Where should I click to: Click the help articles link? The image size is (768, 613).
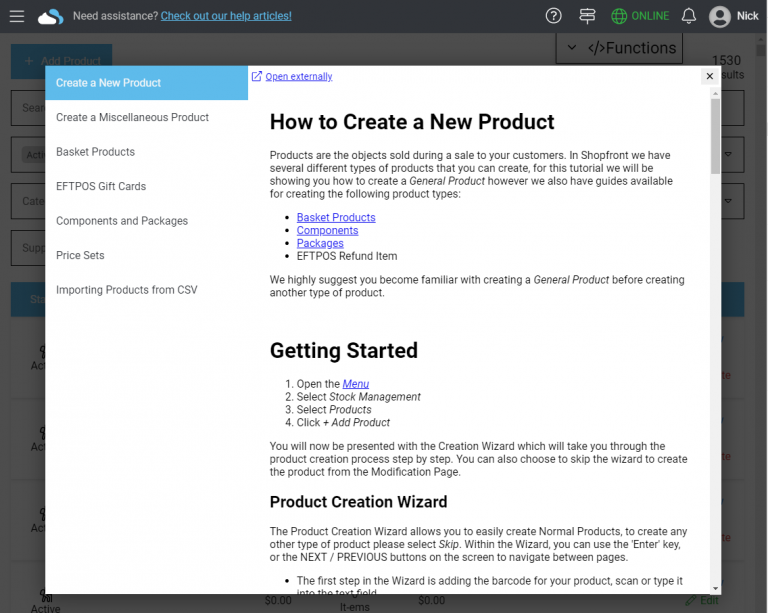pyautogui.click(x=226, y=16)
